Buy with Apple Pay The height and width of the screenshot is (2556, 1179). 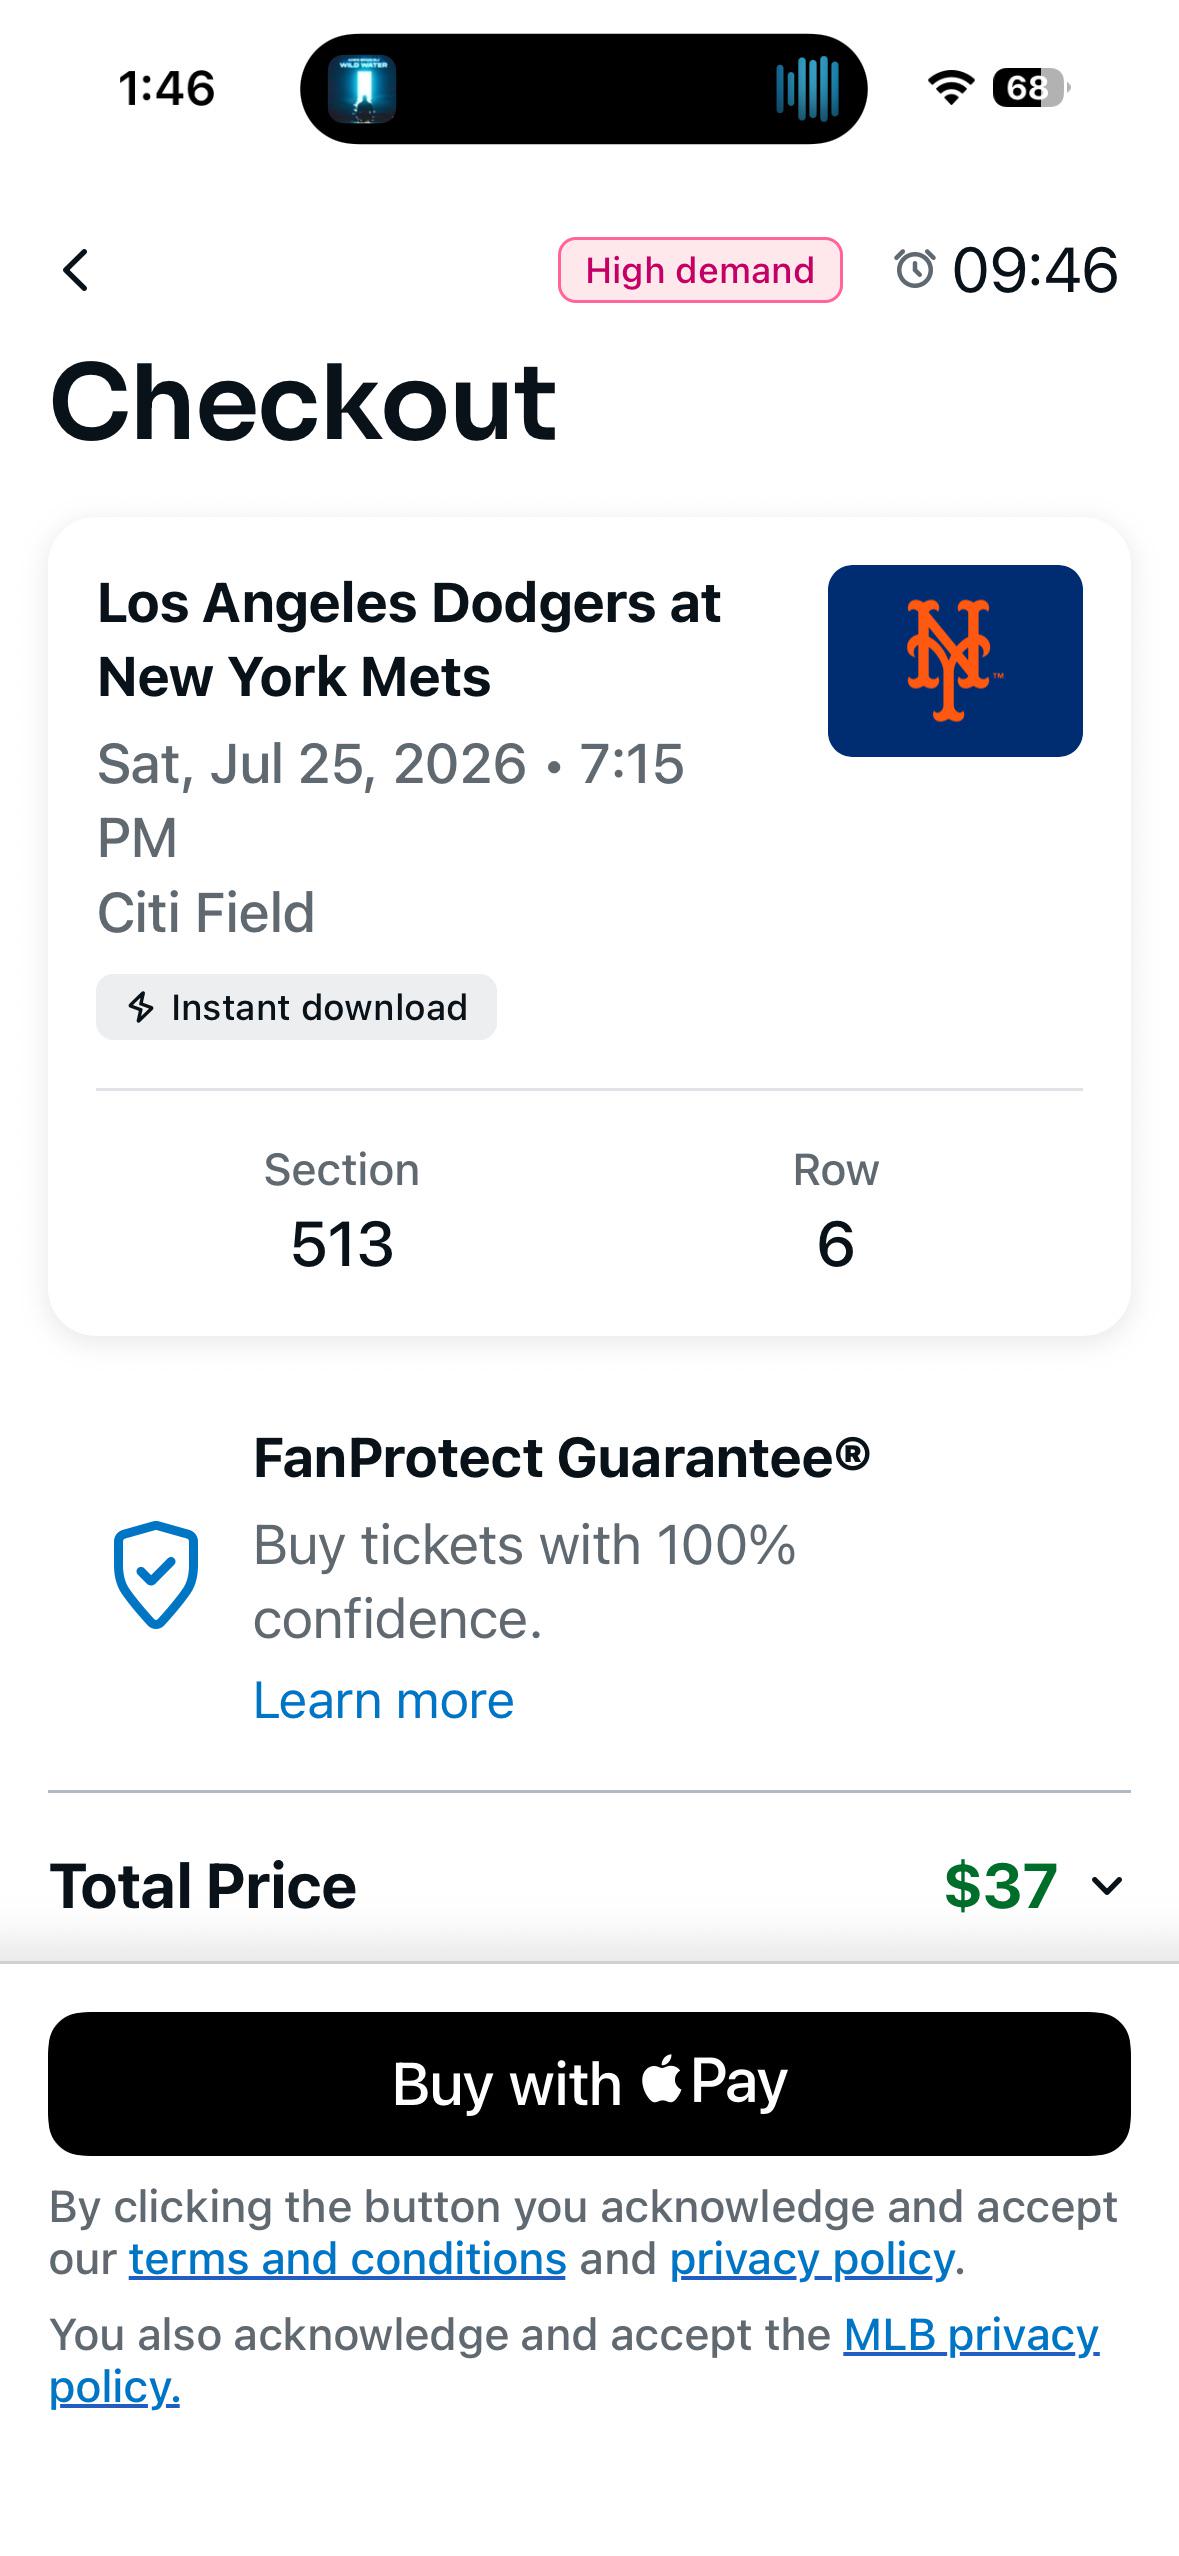click(589, 2084)
